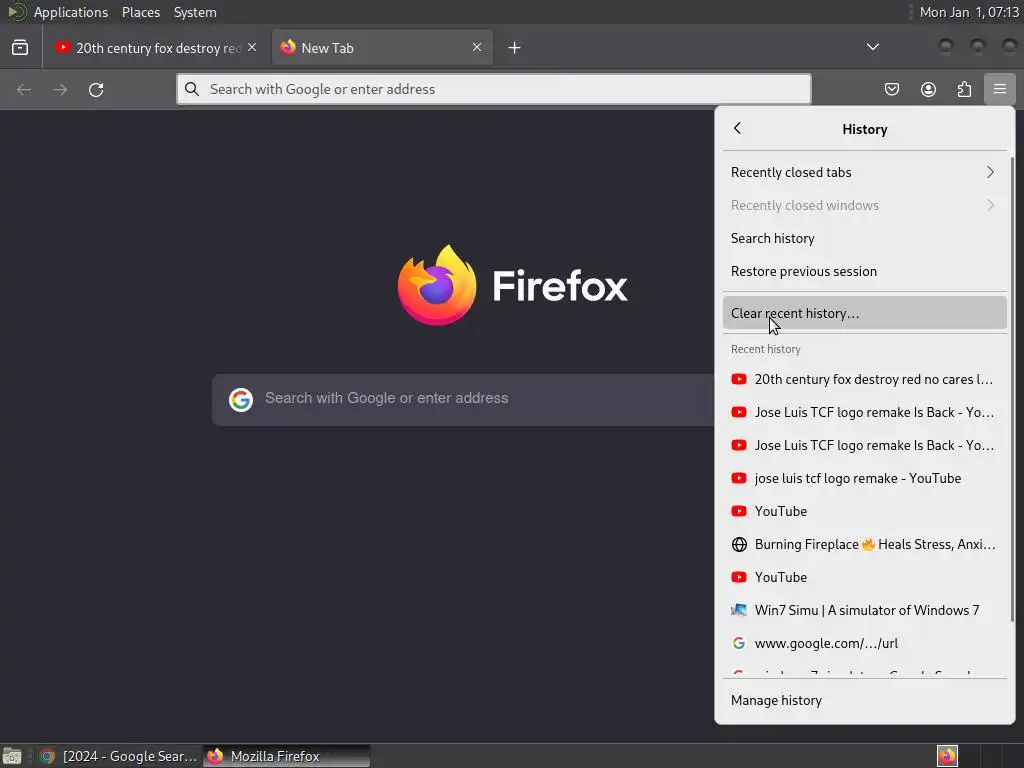
Task: Open the YouTube entry above Burning Fireplace
Action: point(865,511)
